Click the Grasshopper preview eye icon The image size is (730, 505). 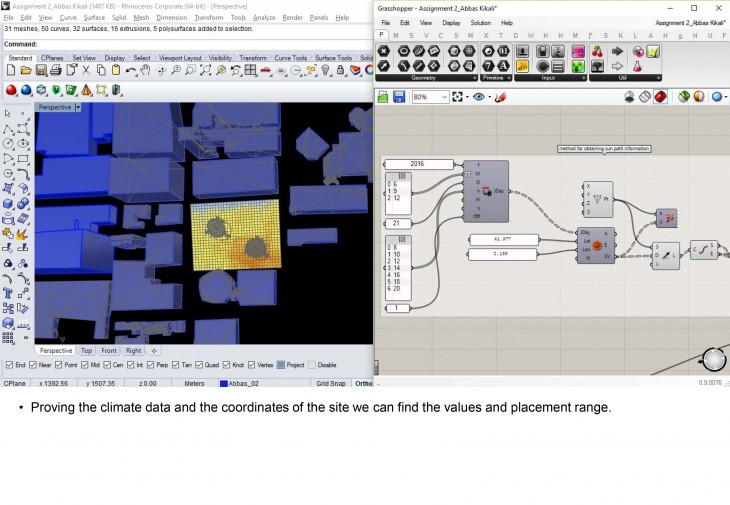tap(480, 97)
